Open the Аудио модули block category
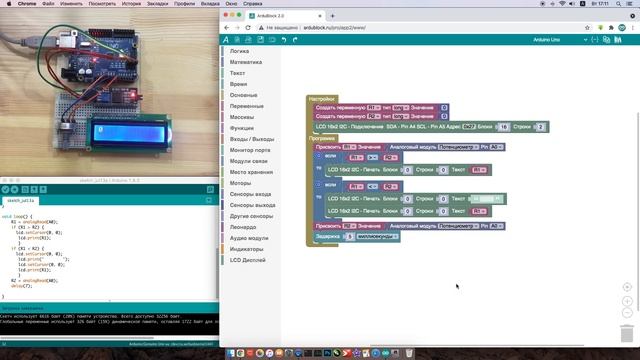The image size is (640, 360). (249, 238)
